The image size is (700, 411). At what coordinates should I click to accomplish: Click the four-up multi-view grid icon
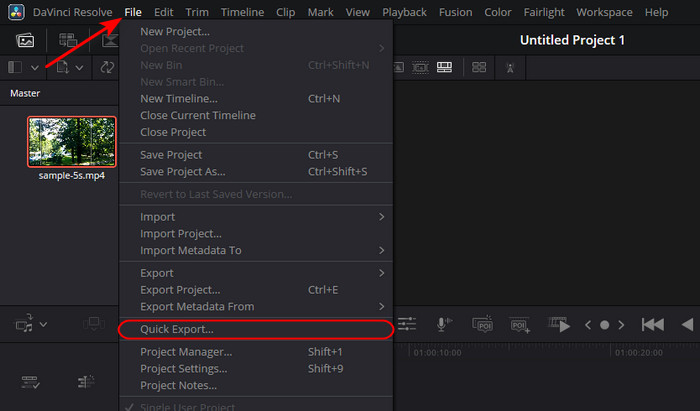click(479, 67)
